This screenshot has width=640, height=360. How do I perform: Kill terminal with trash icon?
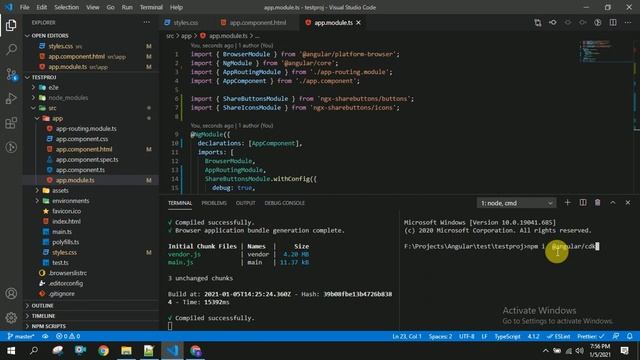(x=598, y=202)
